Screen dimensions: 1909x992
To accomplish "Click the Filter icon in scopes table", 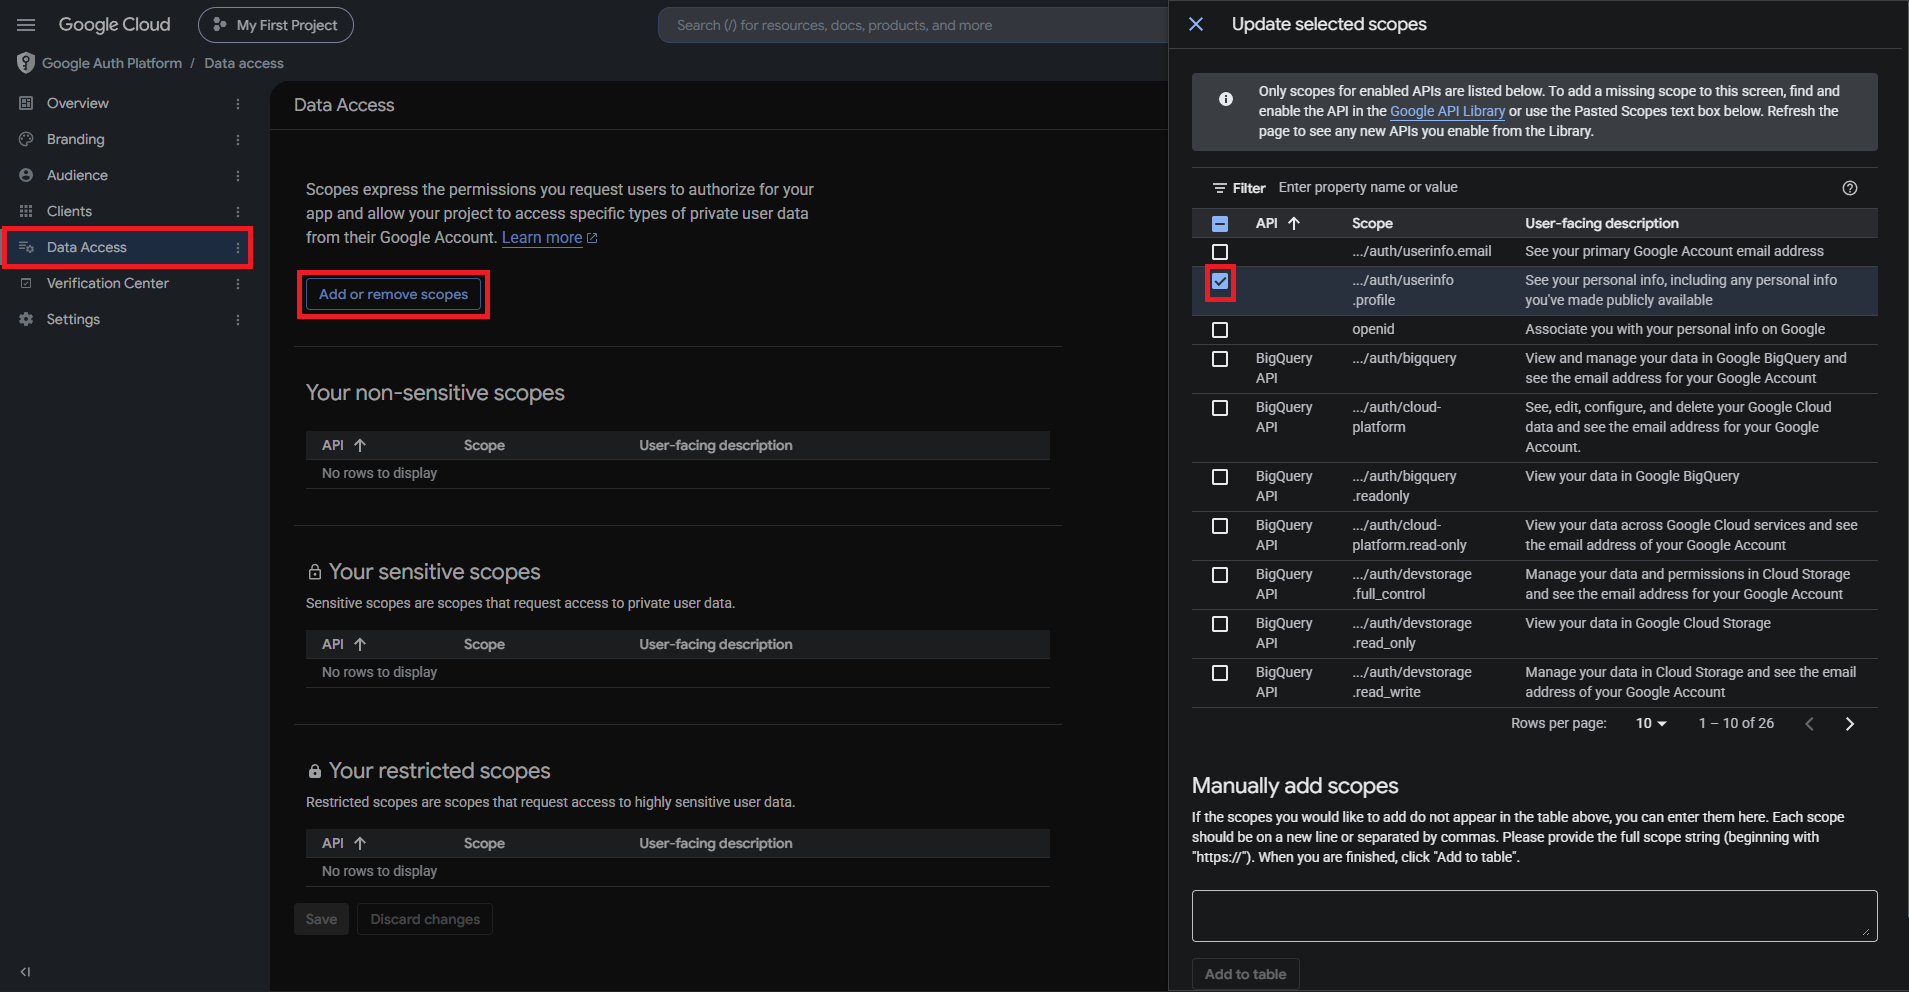I will click(1220, 188).
